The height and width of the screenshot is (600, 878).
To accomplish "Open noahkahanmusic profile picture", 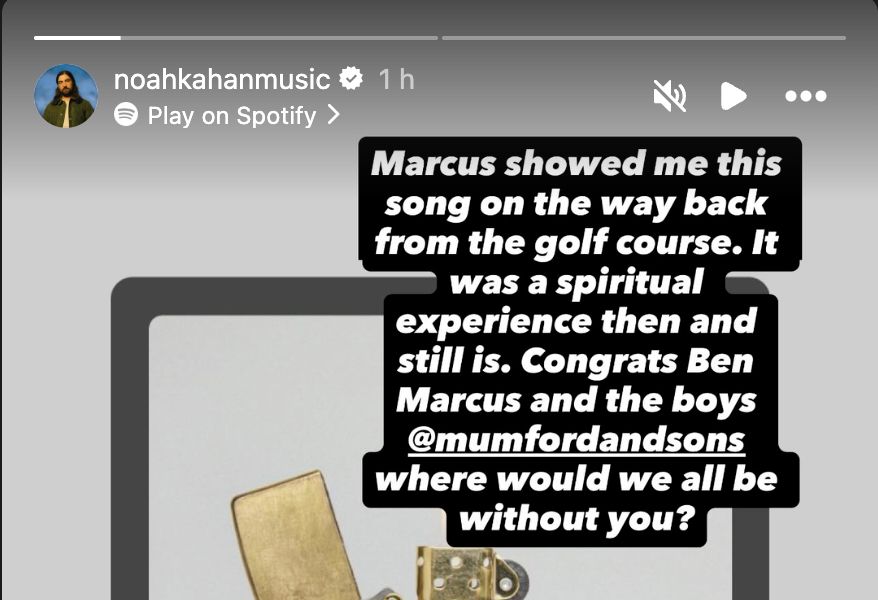I will [x=66, y=96].
